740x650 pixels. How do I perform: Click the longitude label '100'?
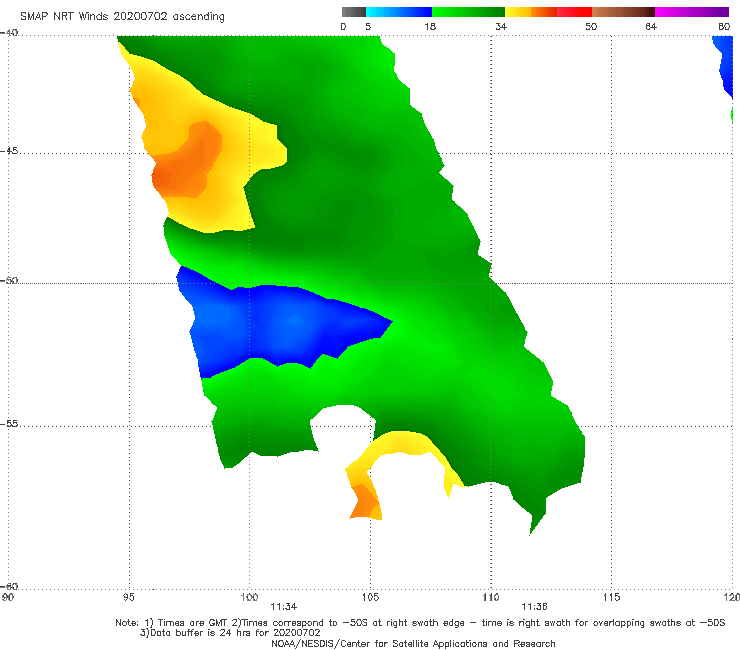(249, 597)
